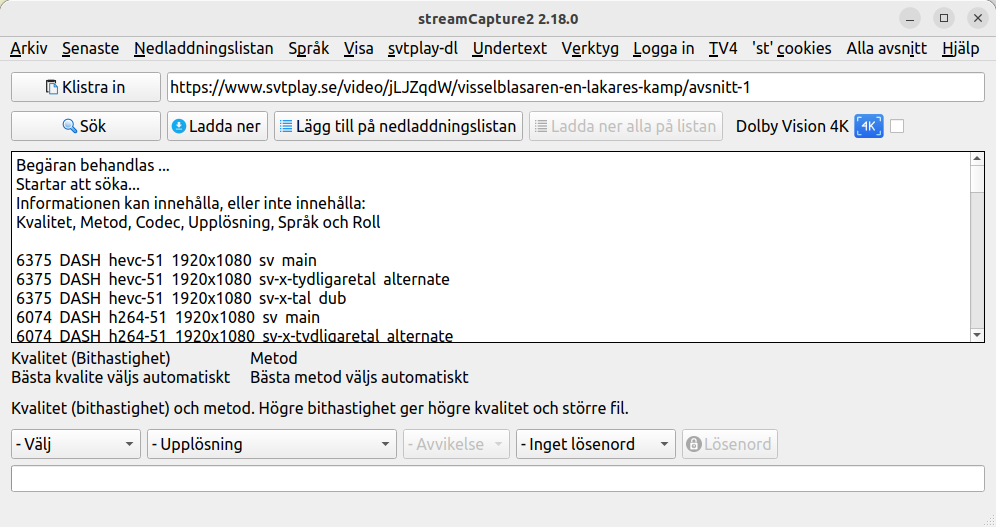996x527 pixels.
Task: Click the line '6074 DASH h264-51 1920x1080 sv main'
Action: click(168, 317)
